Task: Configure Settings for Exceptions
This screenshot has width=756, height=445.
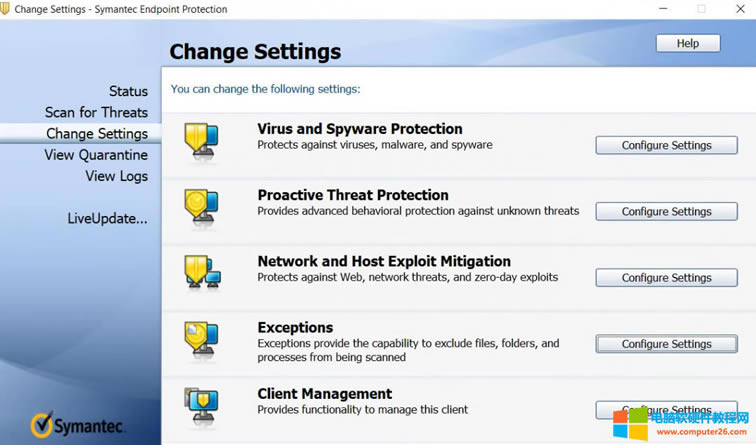Action: [666, 343]
